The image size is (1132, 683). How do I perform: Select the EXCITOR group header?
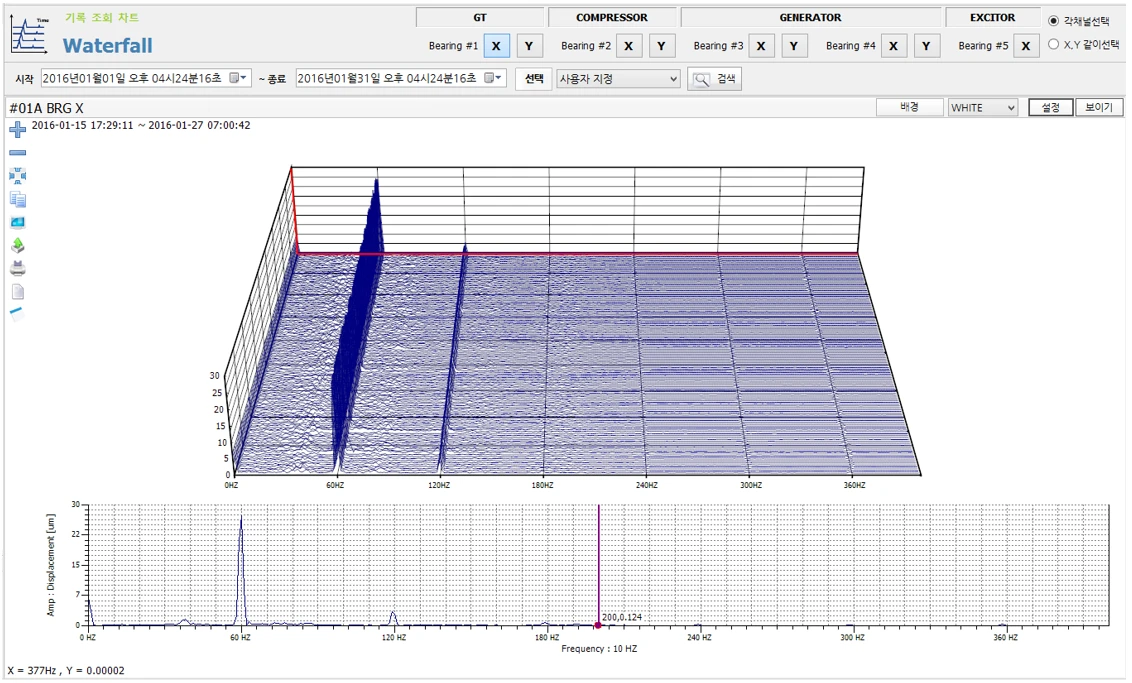pyautogui.click(x=993, y=17)
